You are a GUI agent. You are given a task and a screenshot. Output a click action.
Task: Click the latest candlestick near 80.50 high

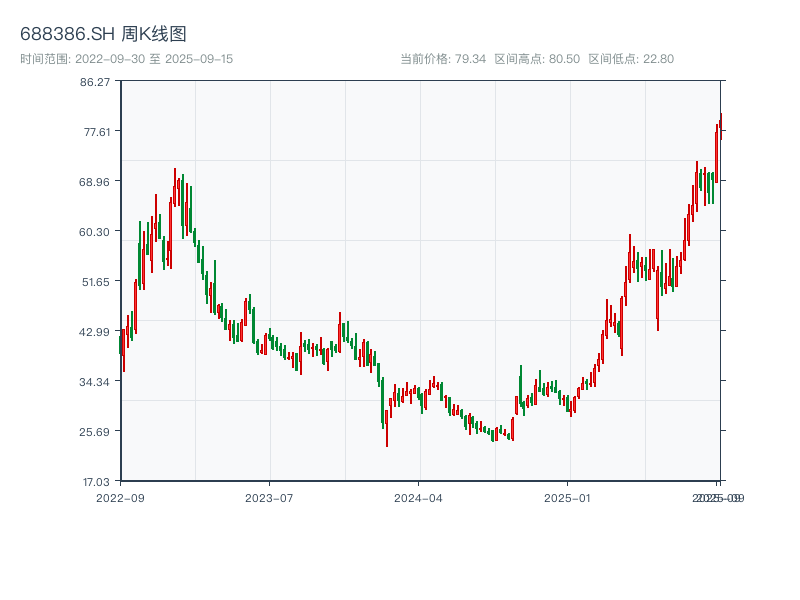[721, 126]
